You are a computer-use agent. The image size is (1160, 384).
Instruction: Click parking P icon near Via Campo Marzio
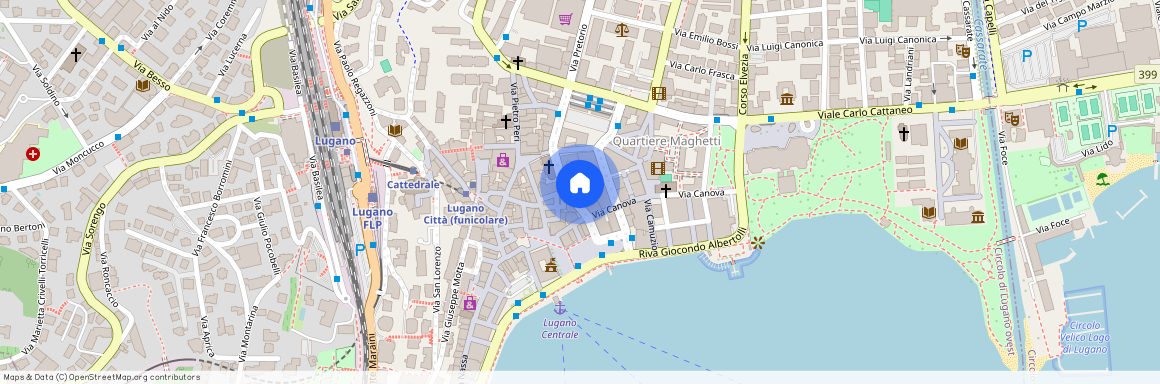(1082, 26)
